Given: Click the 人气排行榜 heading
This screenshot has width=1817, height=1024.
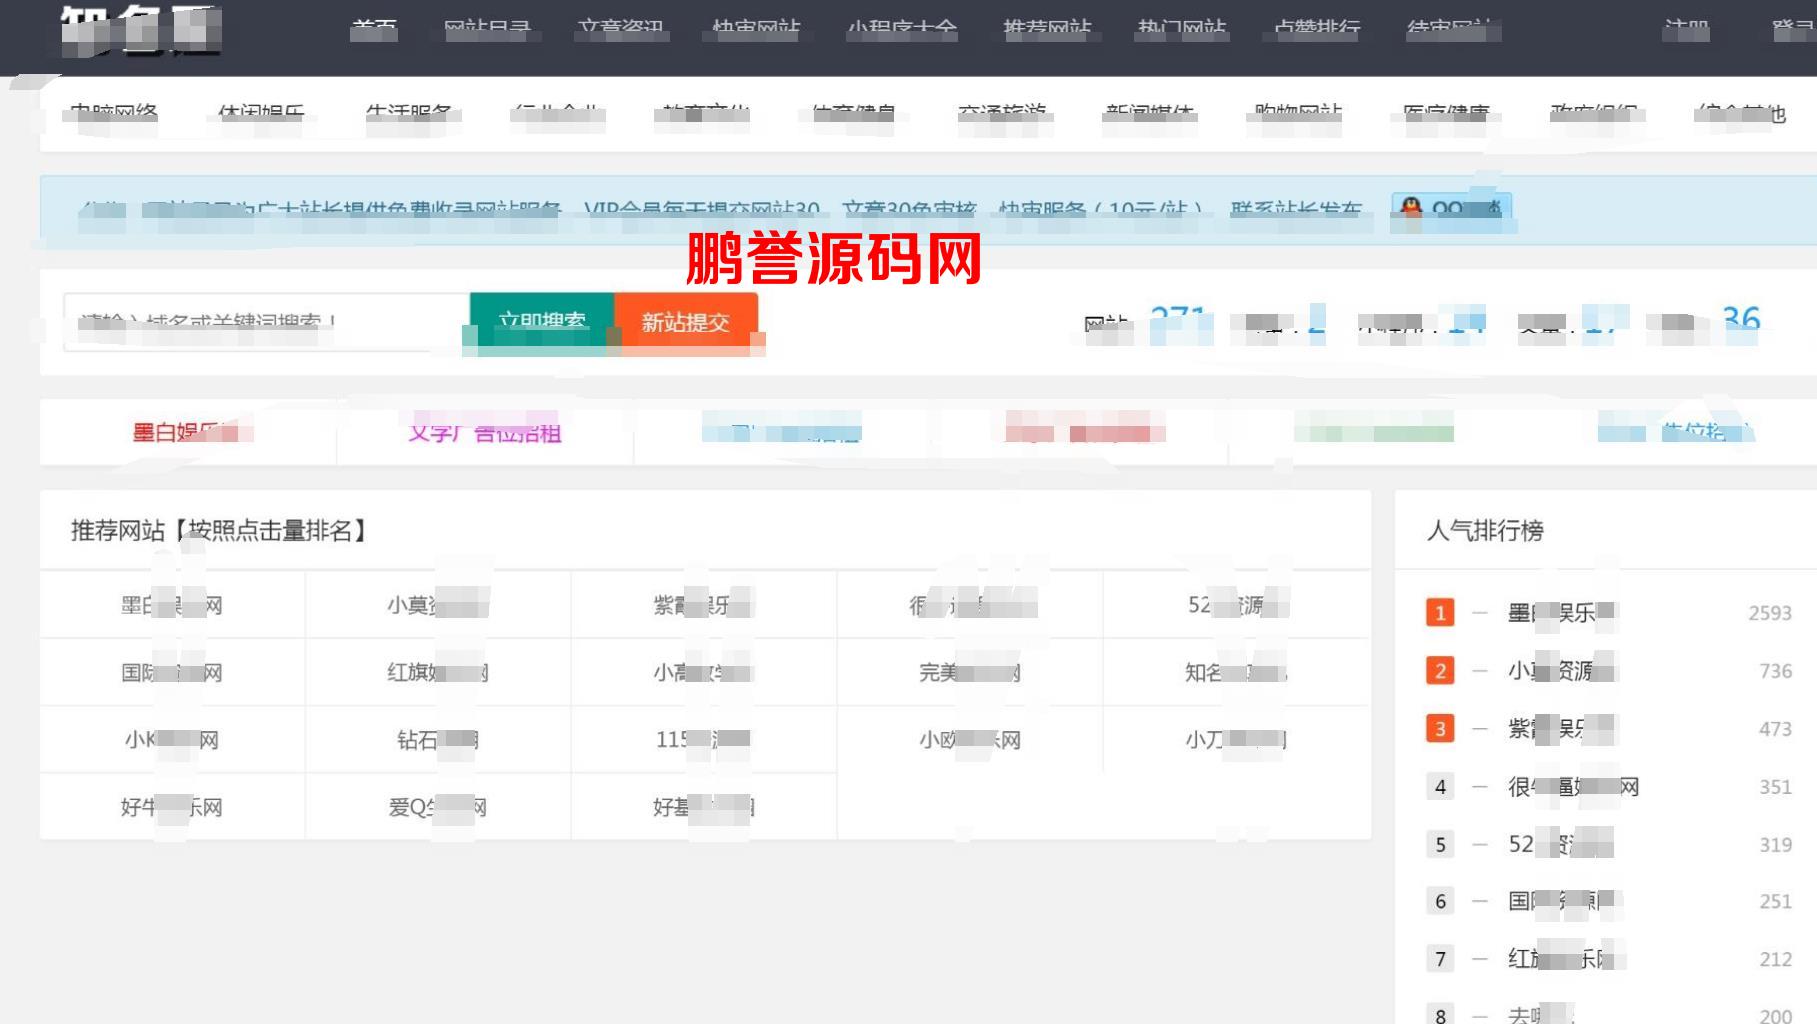Looking at the screenshot, I should (x=1485, y=531).
